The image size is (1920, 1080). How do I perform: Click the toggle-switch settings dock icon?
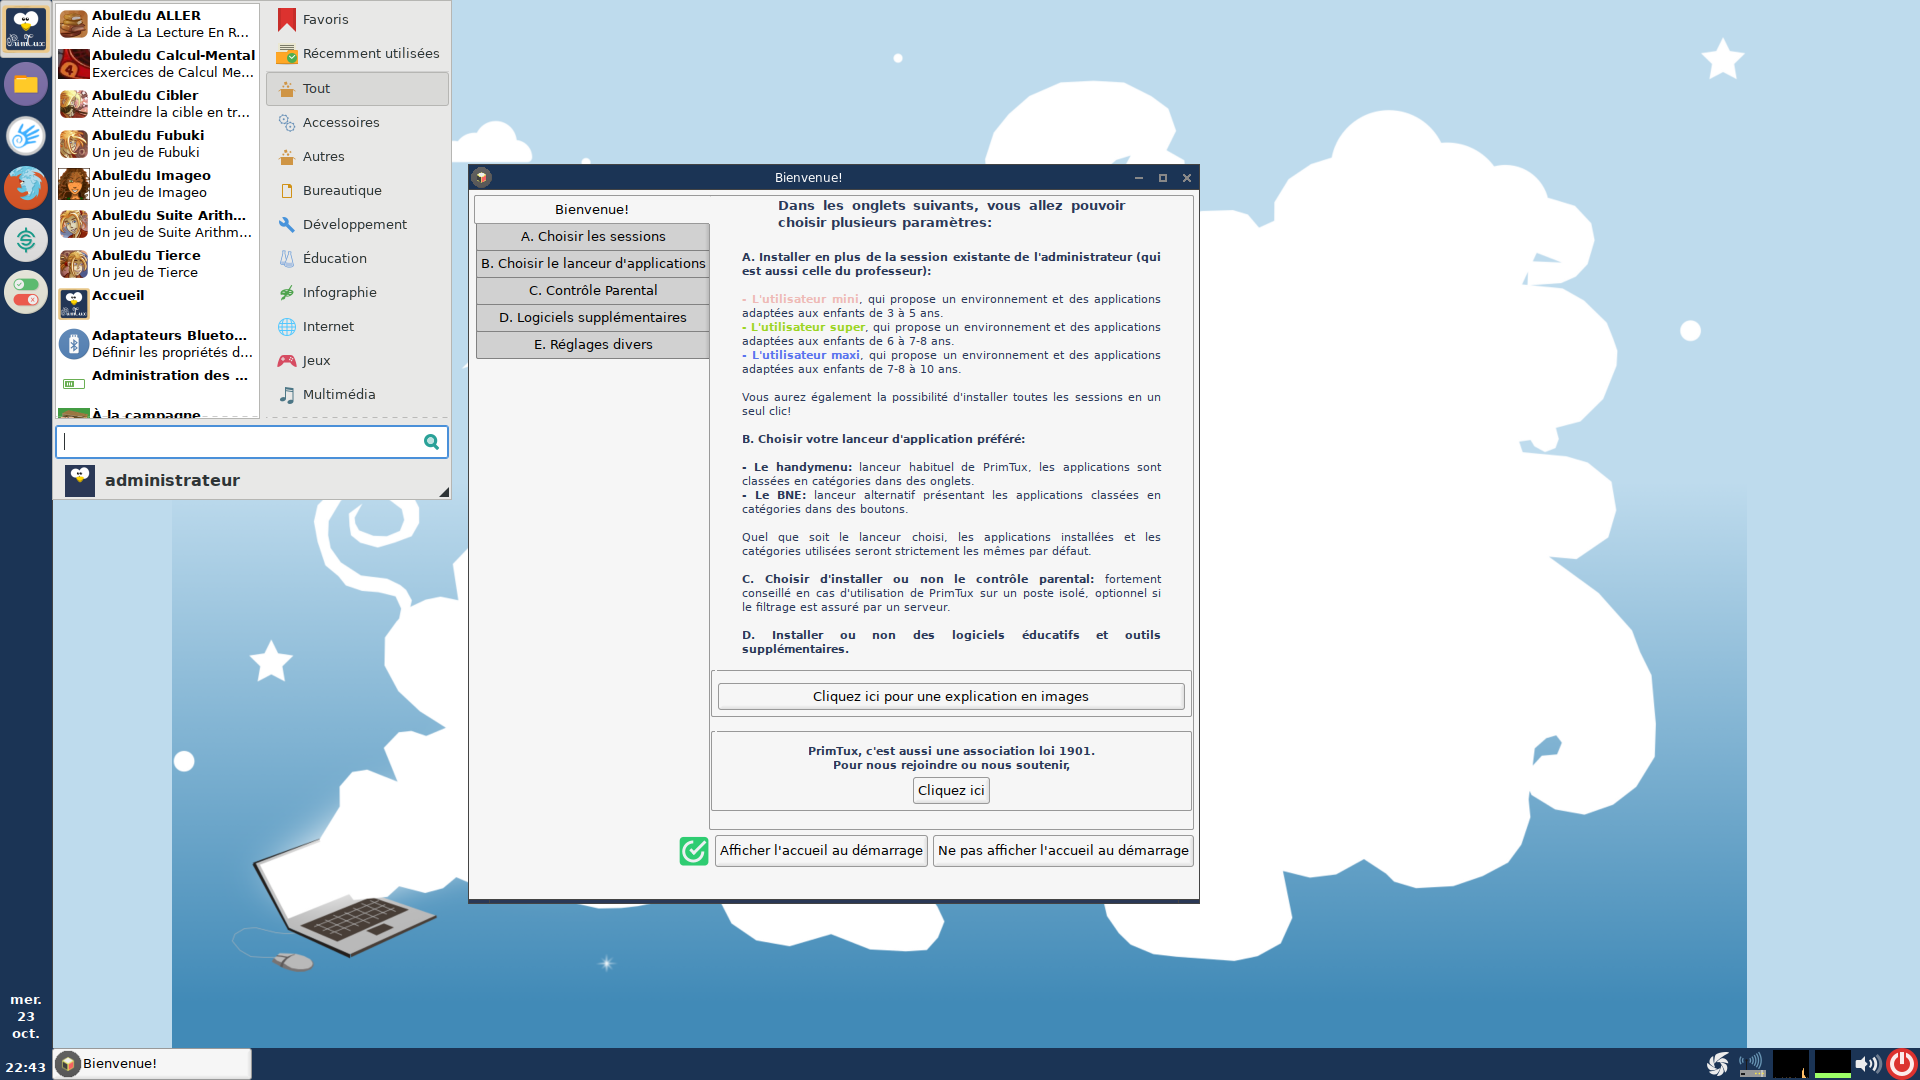(x=26, y=292)
